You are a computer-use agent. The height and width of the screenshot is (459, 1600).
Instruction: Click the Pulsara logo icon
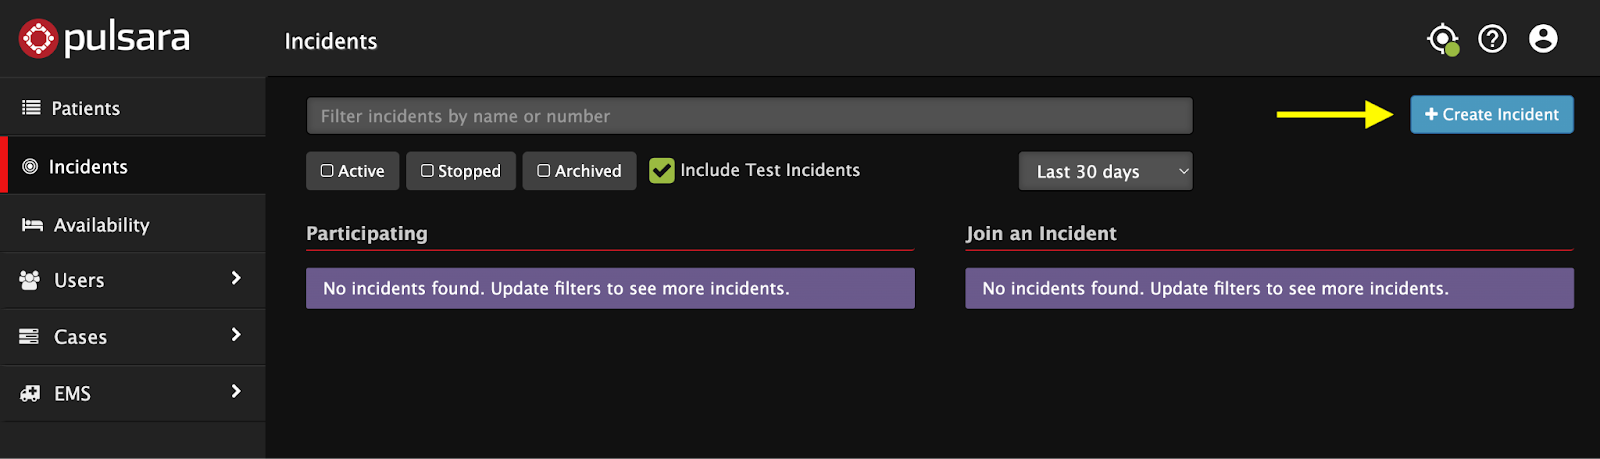(x=38, y=39)
